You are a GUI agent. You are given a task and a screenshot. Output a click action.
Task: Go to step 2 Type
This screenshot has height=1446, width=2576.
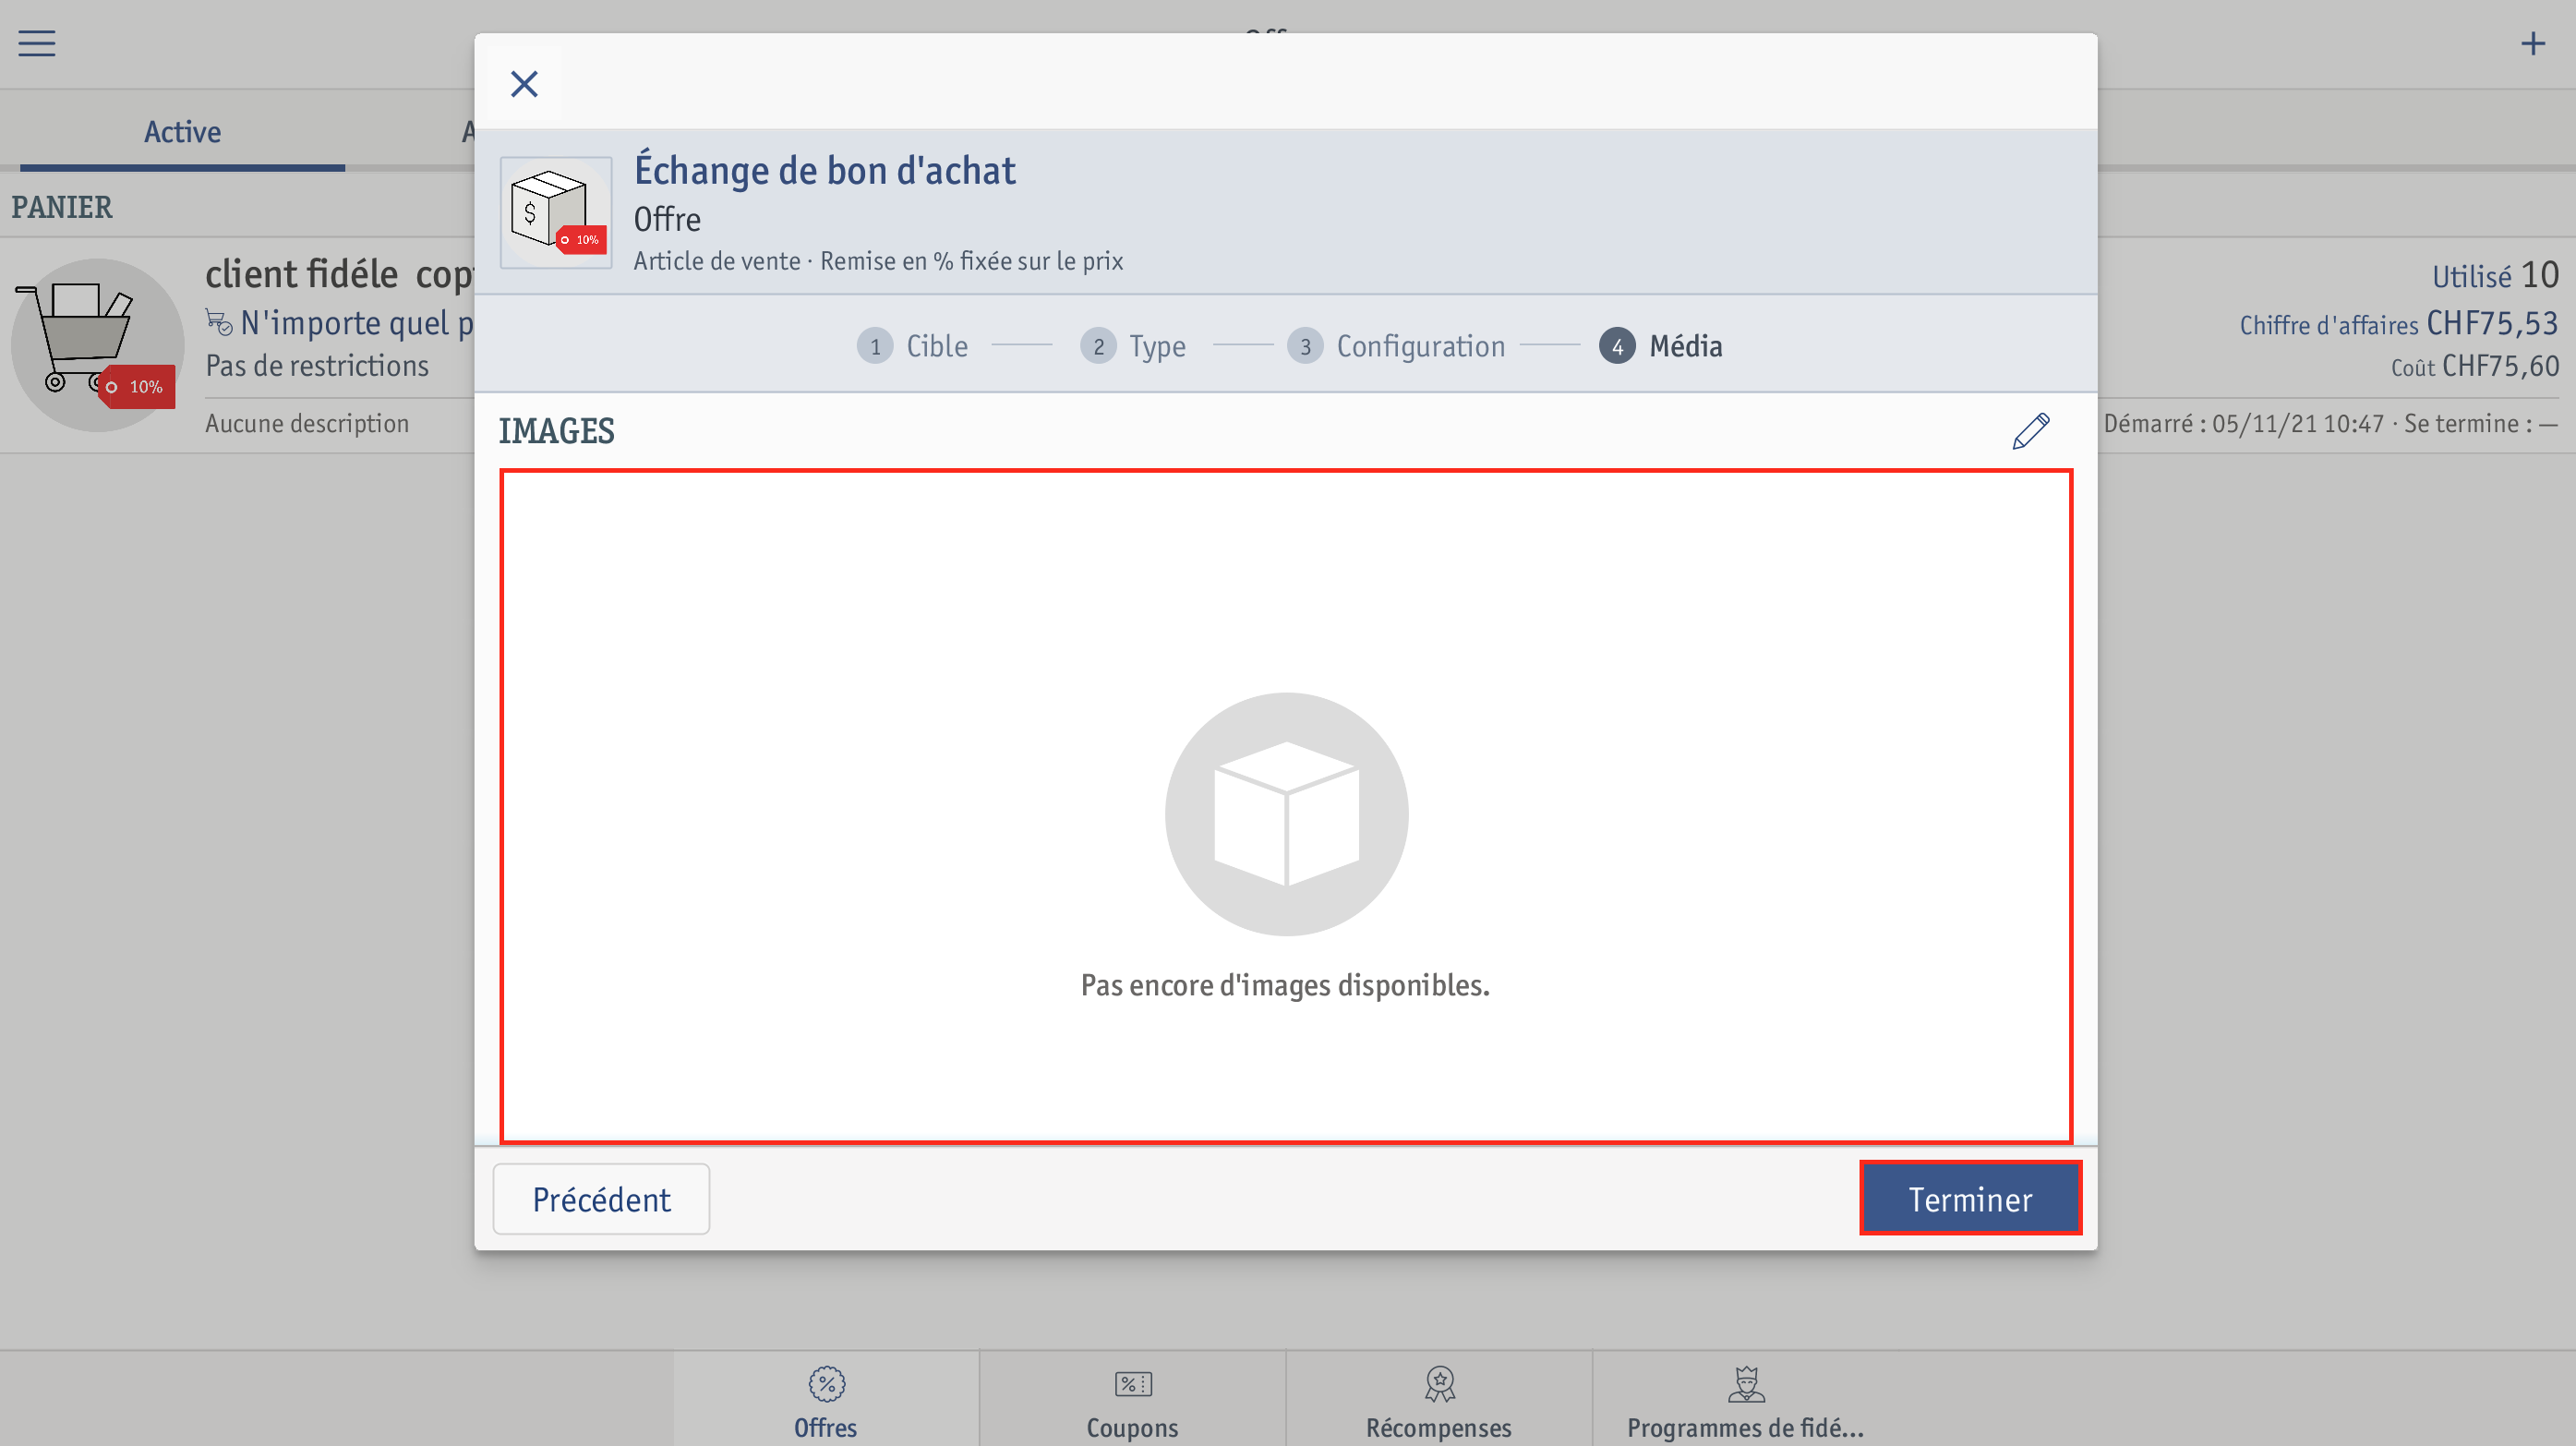coord(1133,346)
